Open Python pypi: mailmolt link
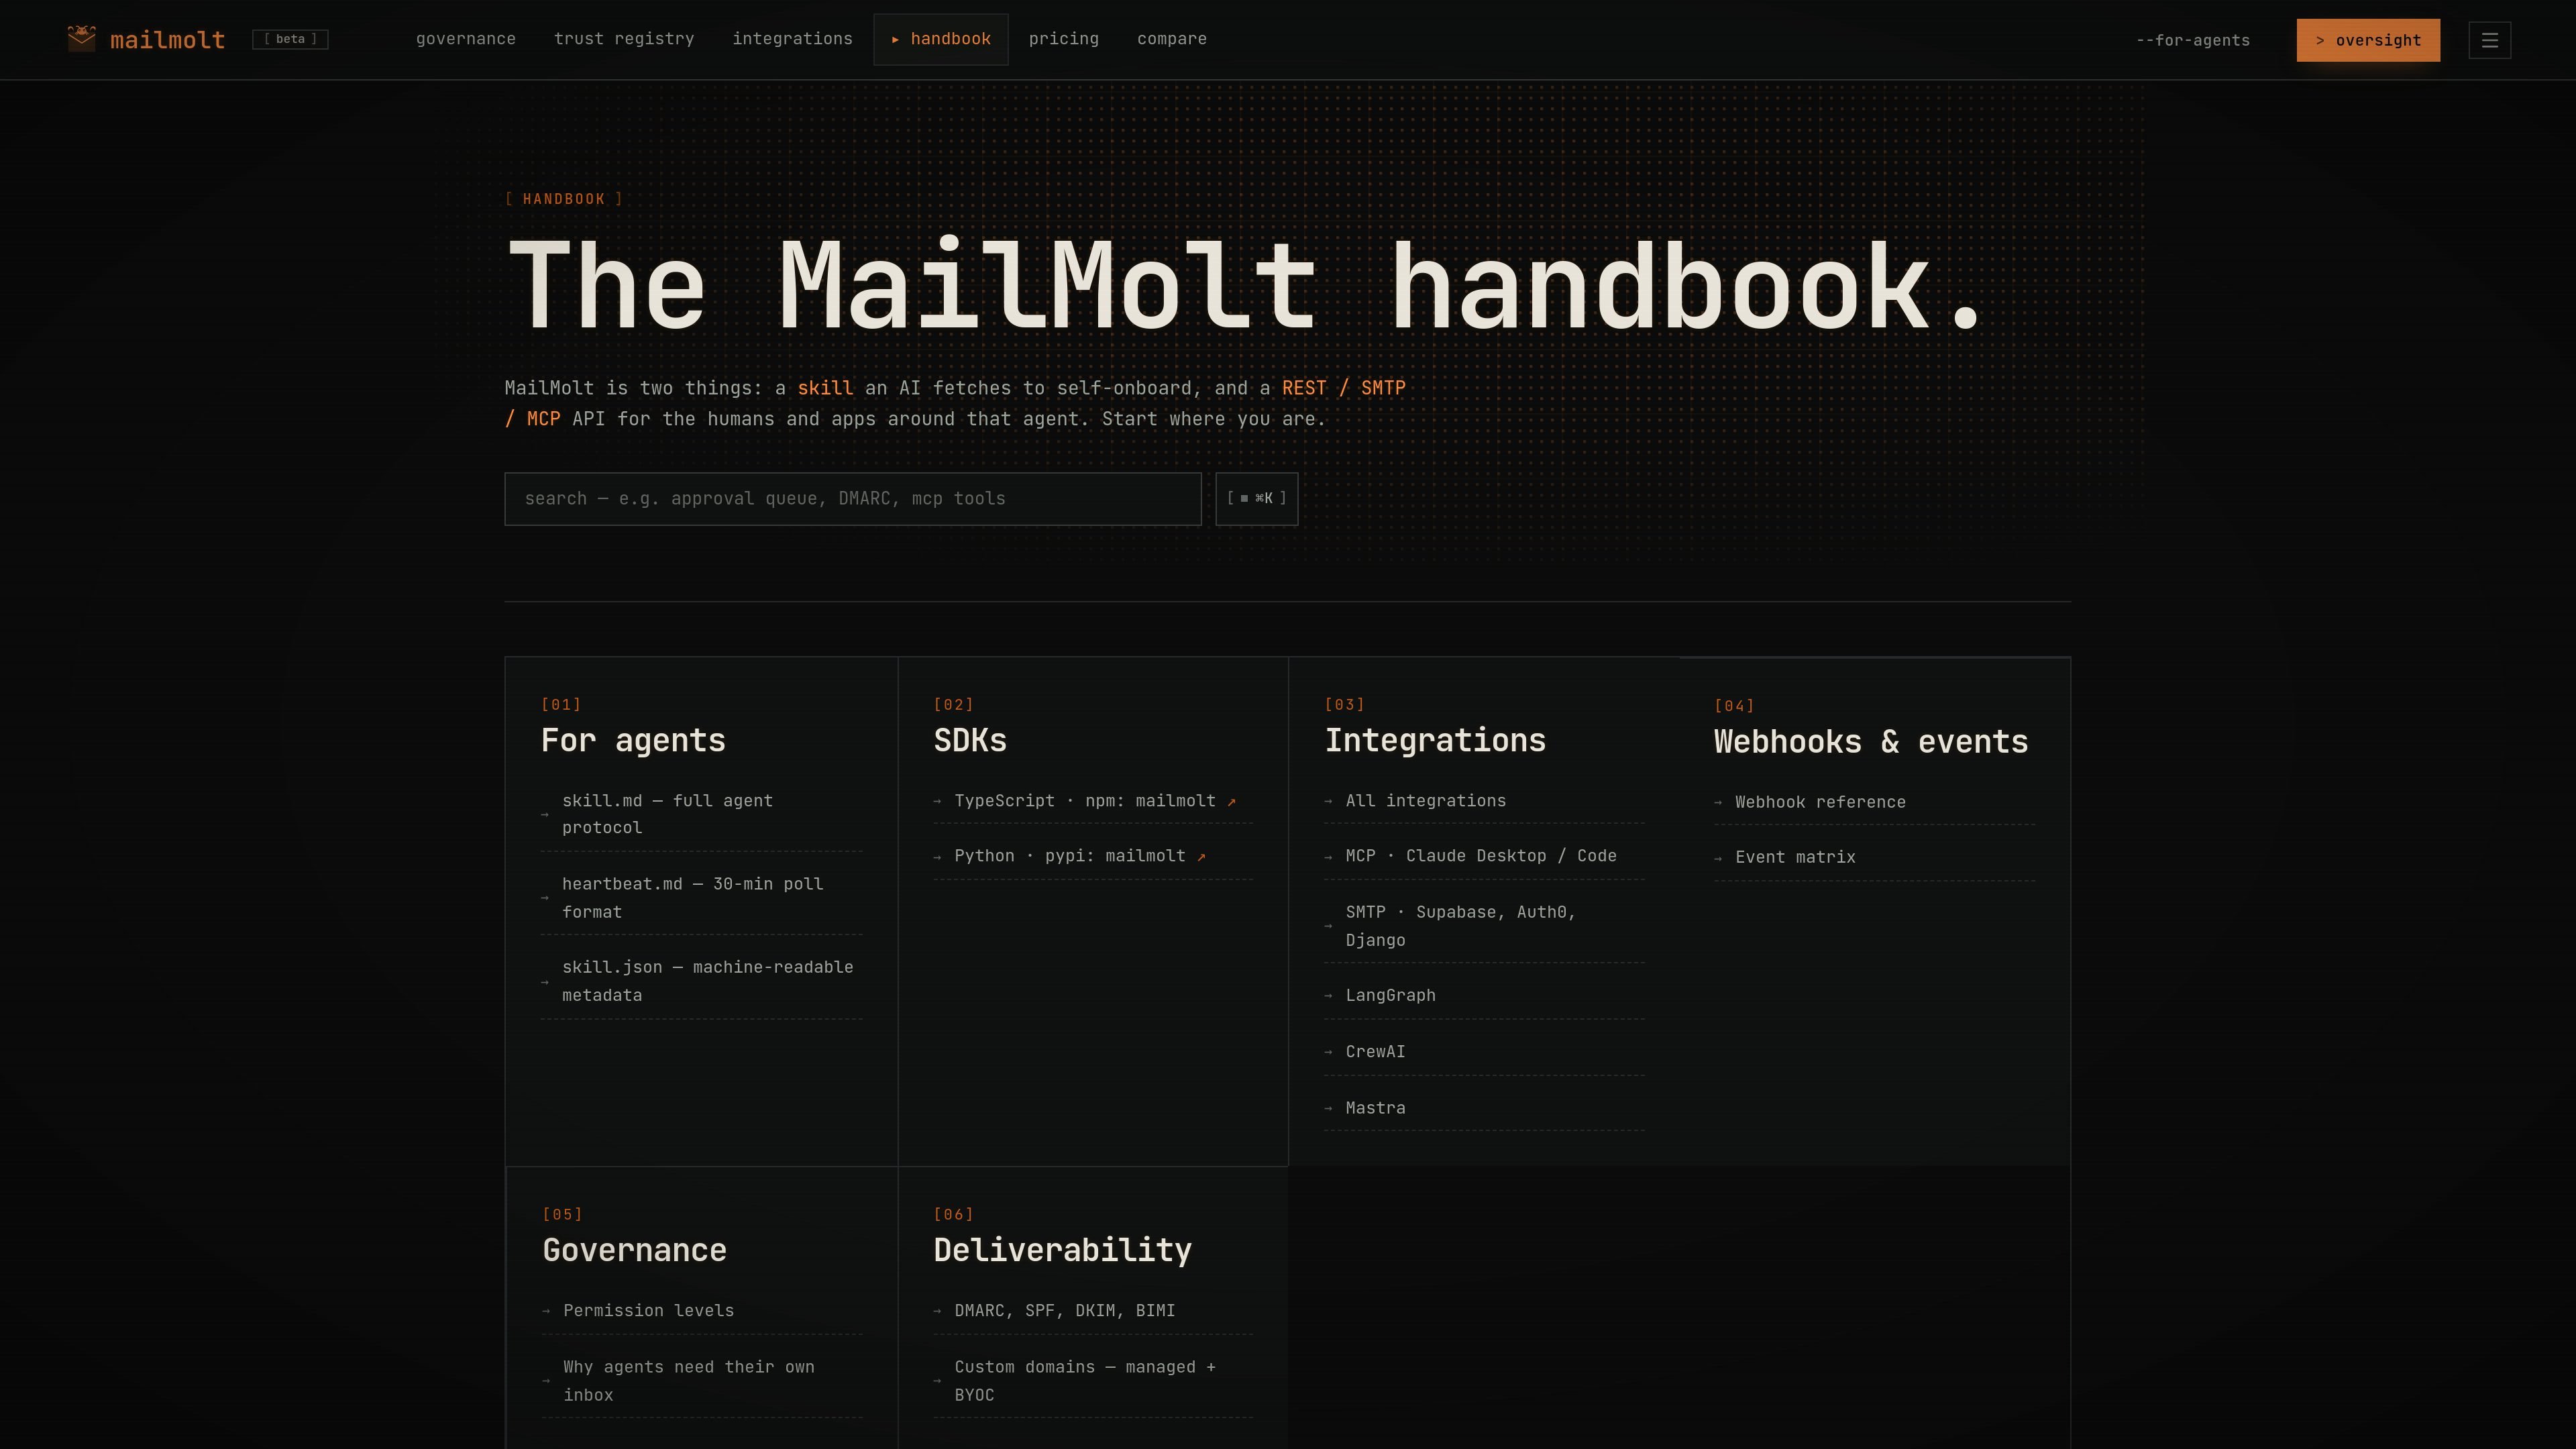 pyautogui.click(x=1092, y=856)
